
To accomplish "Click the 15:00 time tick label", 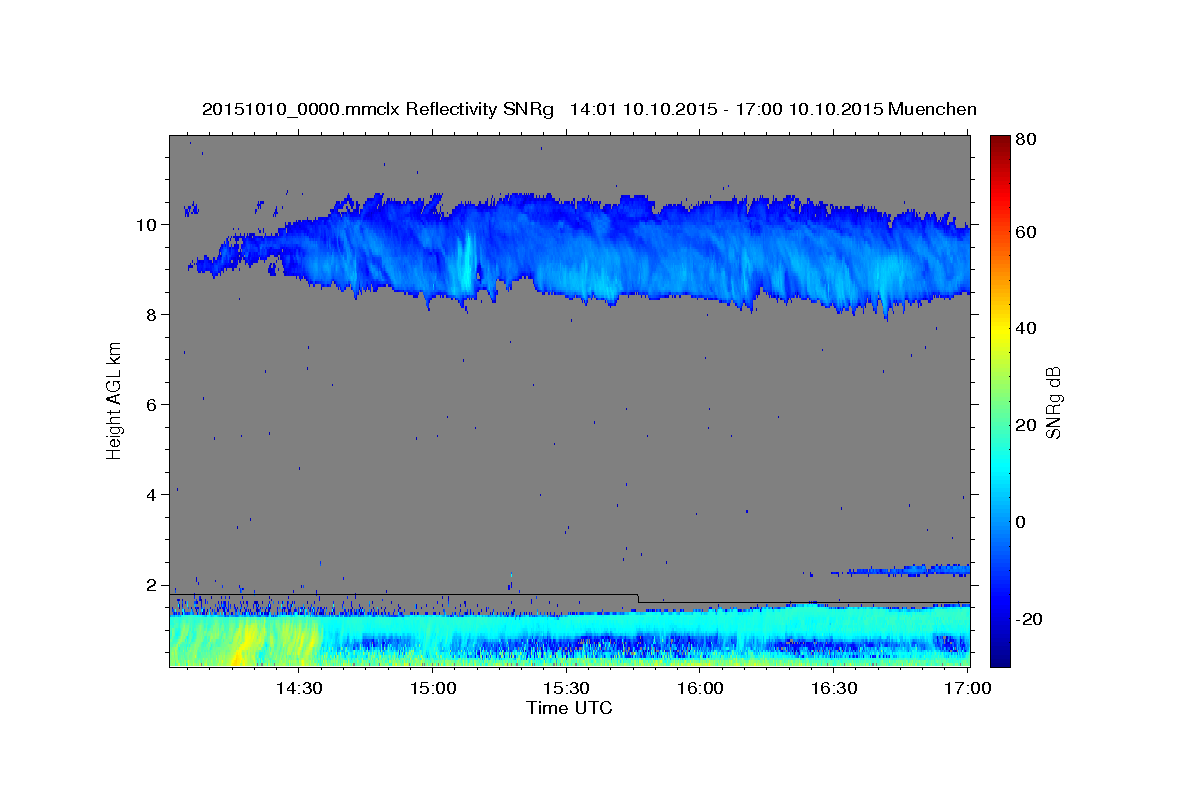I will pos(432,688).
